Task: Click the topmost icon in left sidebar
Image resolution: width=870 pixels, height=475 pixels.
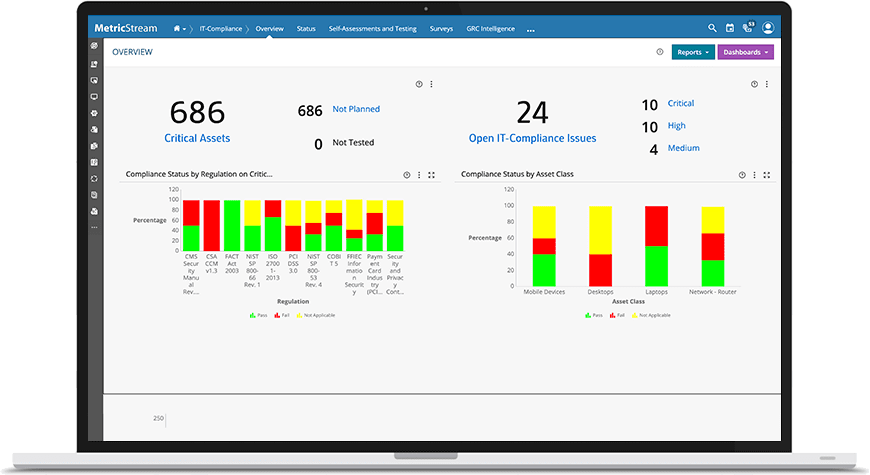Action: [x=94, y=46]
